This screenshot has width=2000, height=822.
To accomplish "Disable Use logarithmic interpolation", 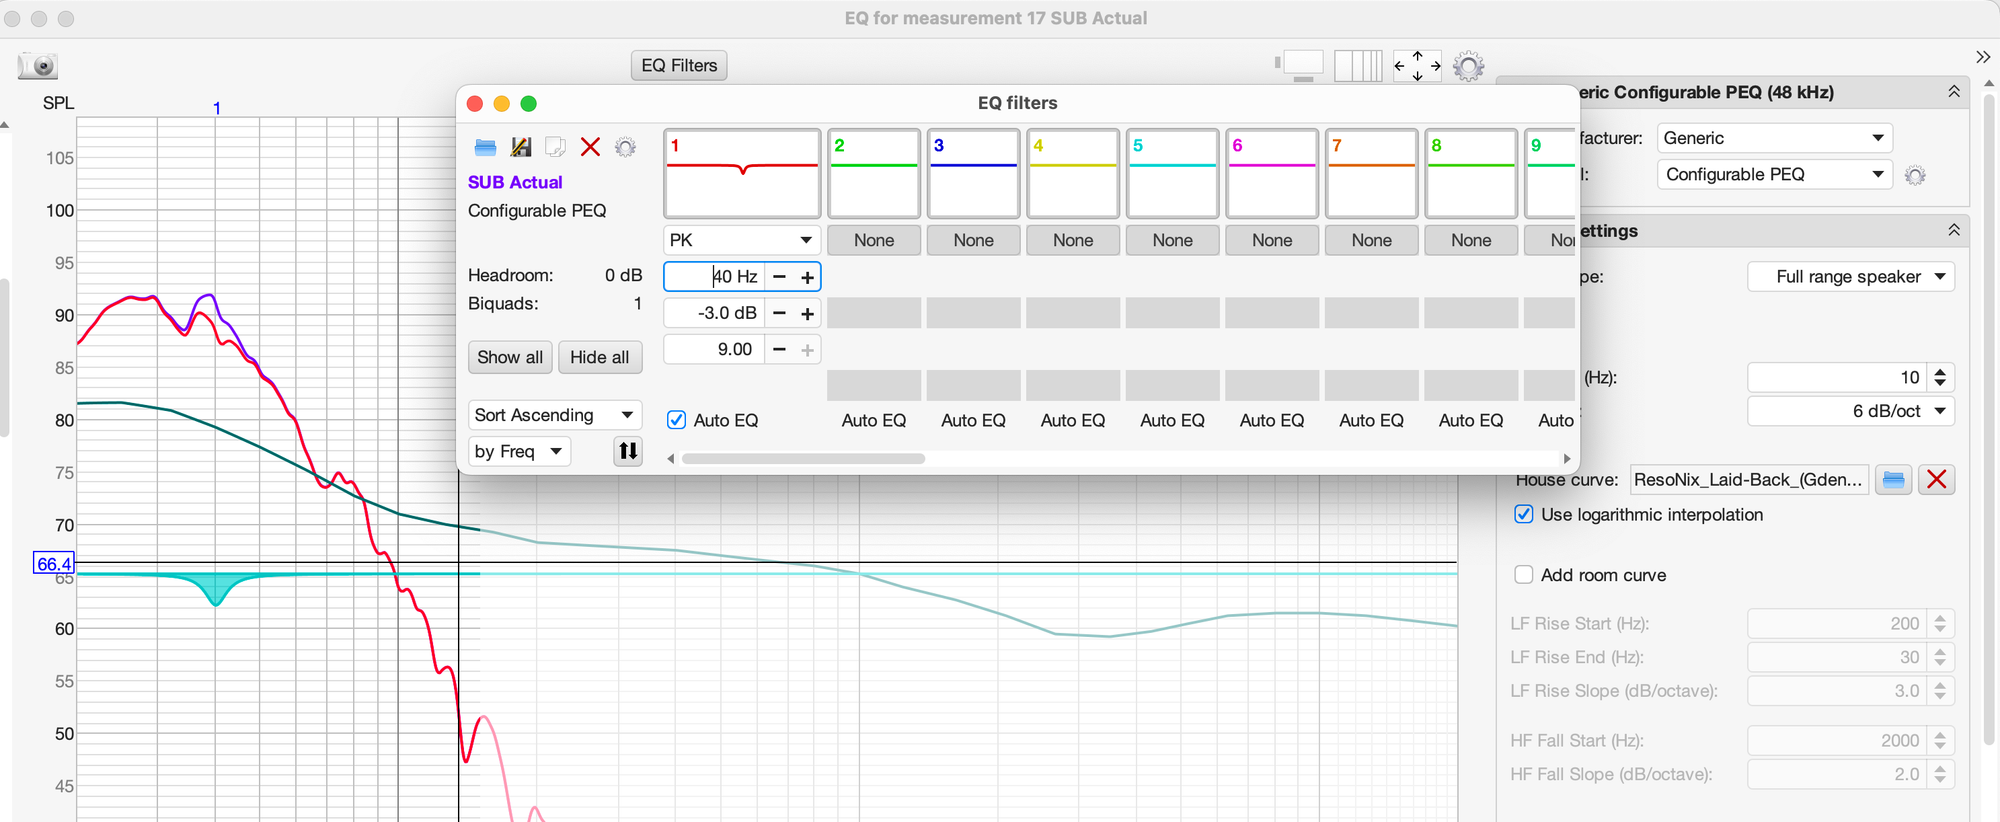I will 1524,514.
